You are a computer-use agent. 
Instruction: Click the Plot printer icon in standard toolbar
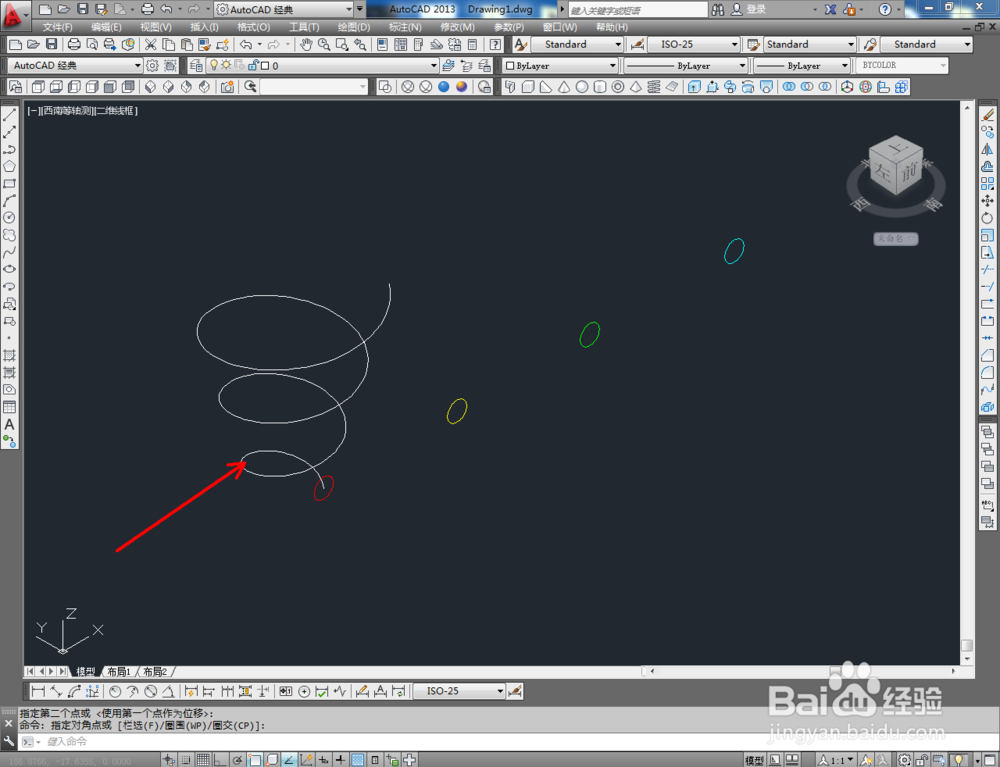point(74,44)
